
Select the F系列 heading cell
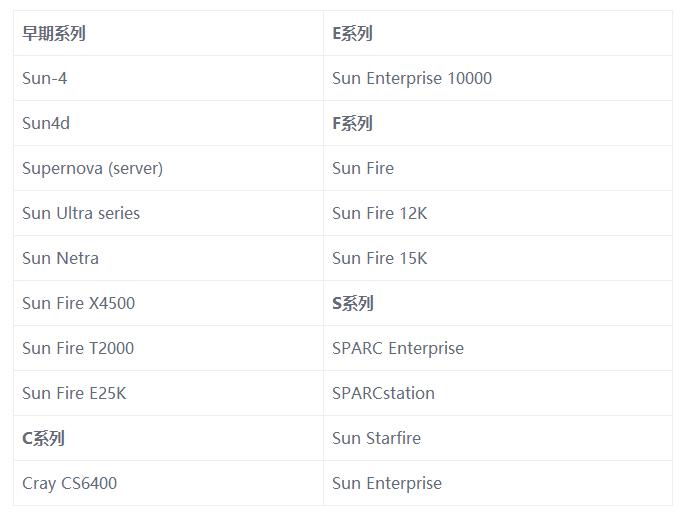click(x=352, y=123)
